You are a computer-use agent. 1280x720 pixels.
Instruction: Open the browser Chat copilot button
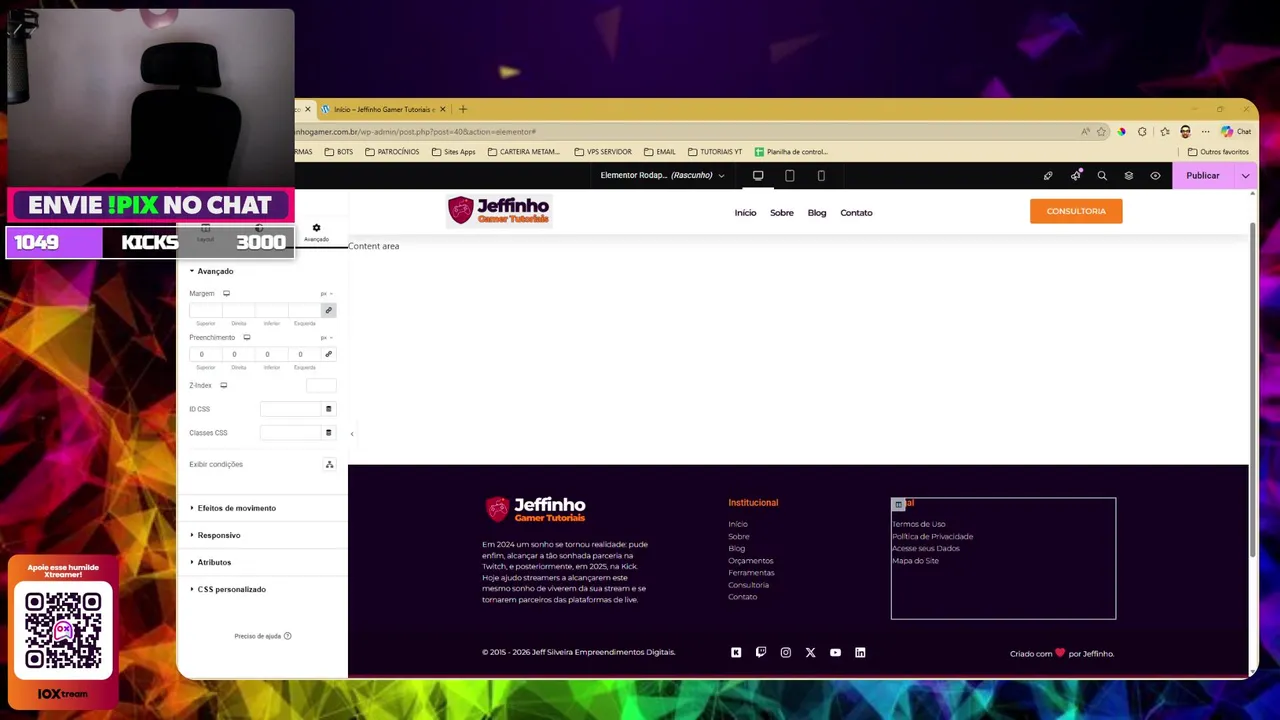1236,132
